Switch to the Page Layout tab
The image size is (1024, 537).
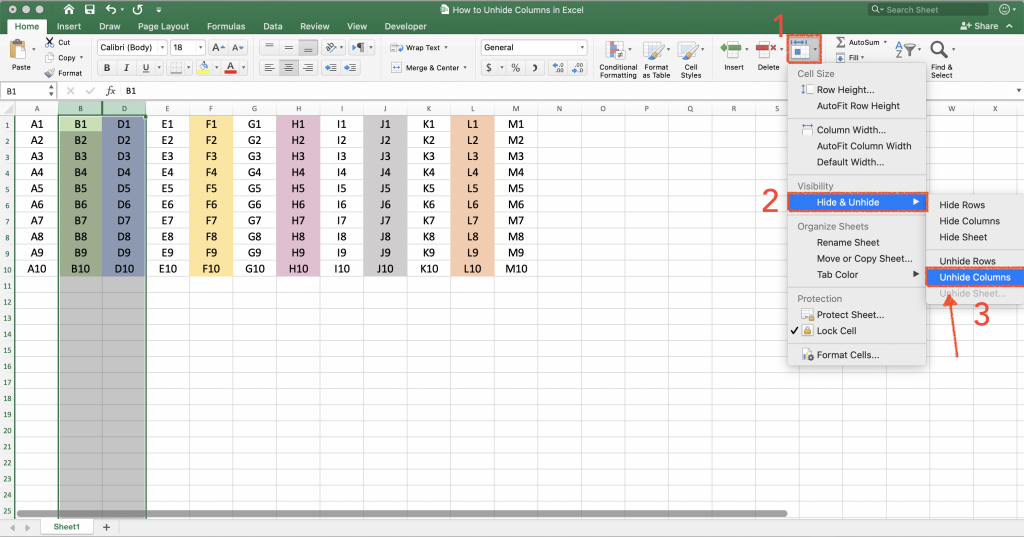coord(163,27)
